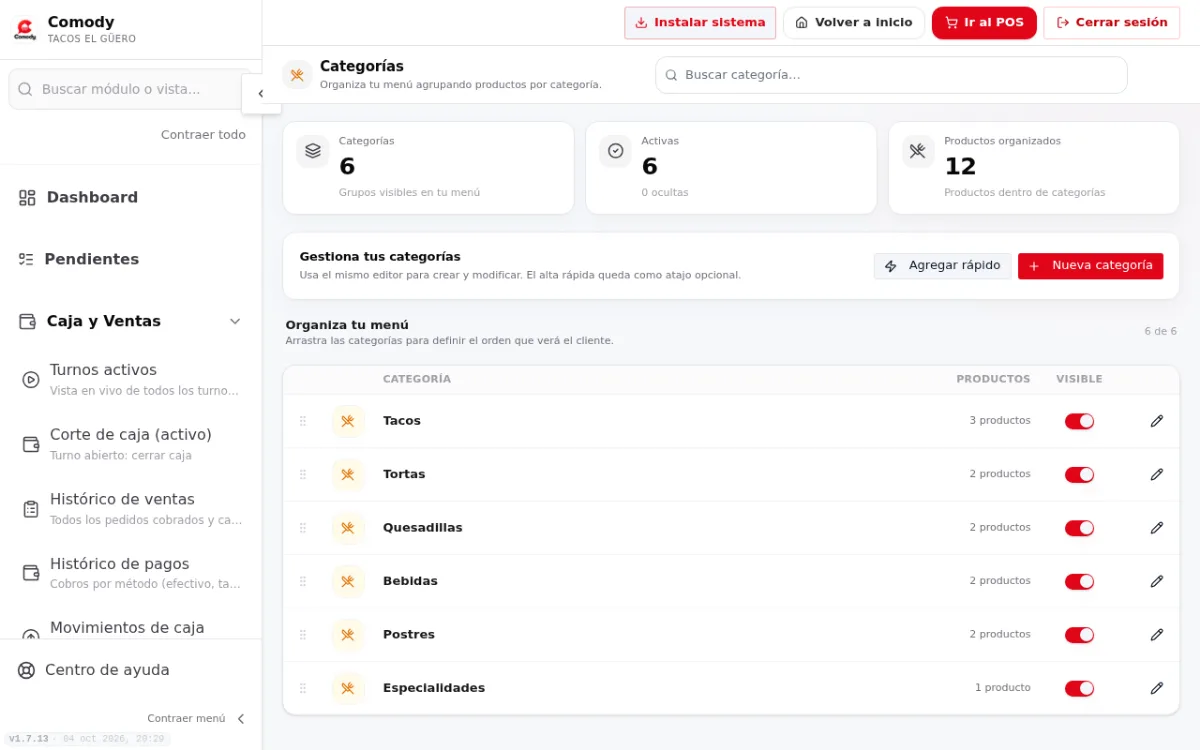Open Histórico de ventas
This screenshot has width=1200, height=750.
tap(130, 509)
